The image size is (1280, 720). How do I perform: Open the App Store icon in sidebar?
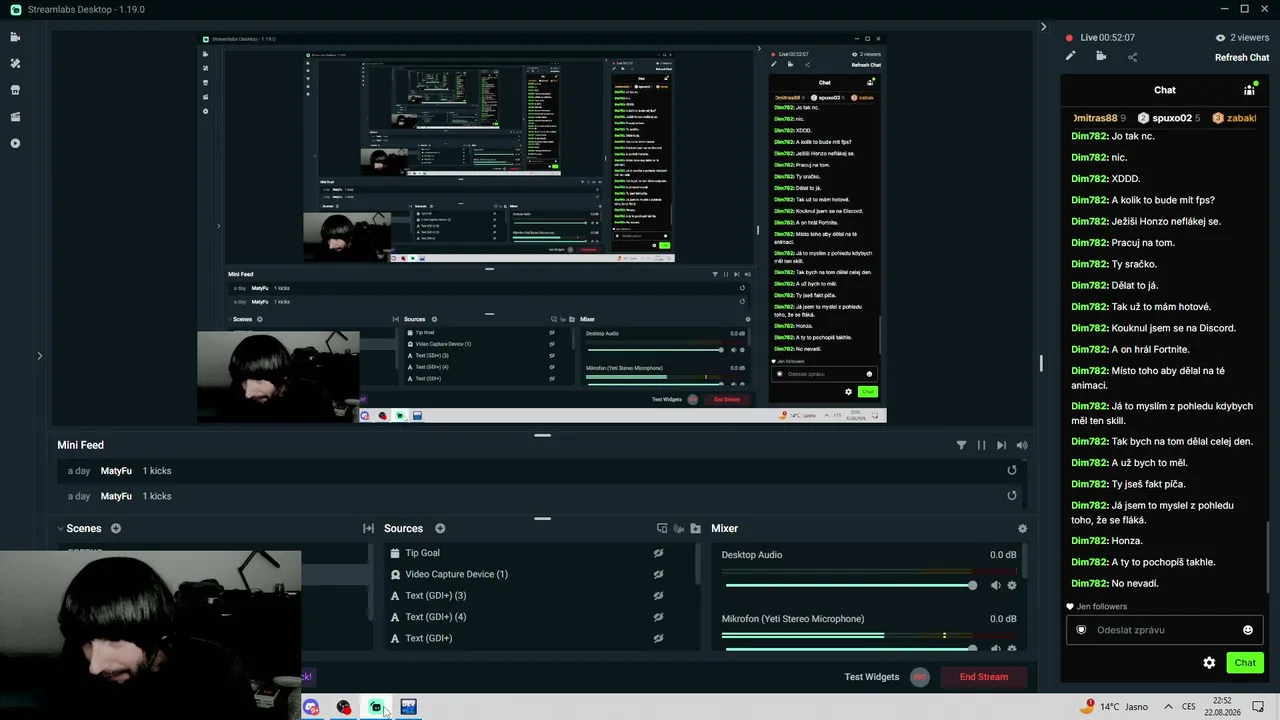[15, 90]
